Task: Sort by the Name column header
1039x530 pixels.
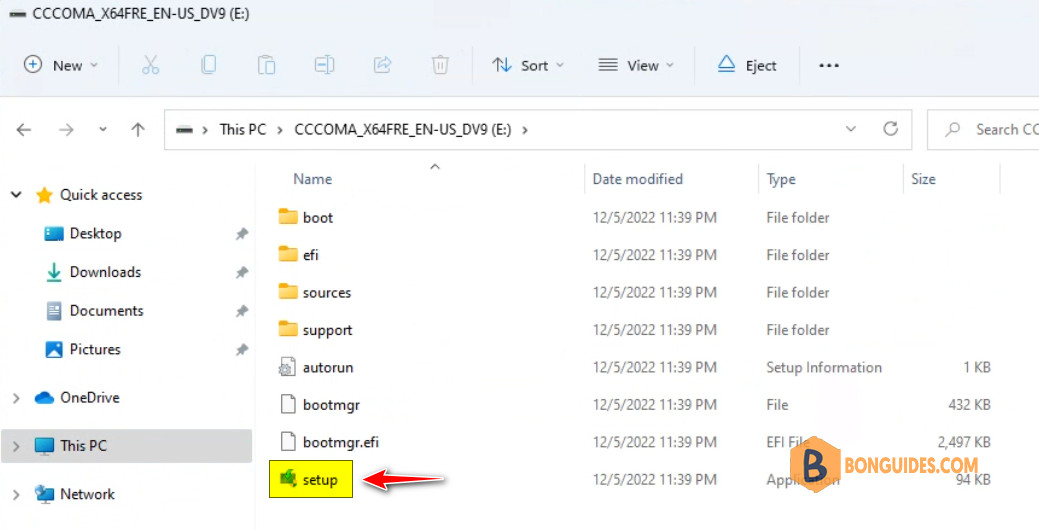Action: tap(313, 179)
